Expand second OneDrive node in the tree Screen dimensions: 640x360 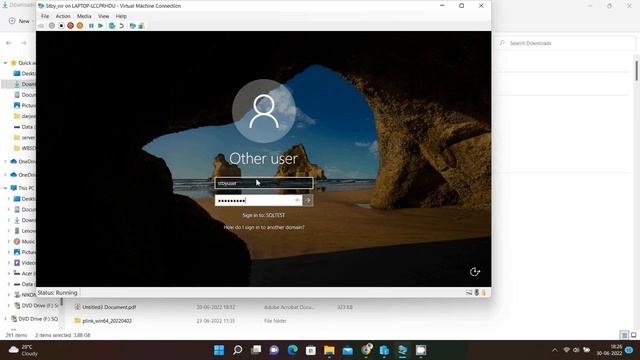point(5,175)
